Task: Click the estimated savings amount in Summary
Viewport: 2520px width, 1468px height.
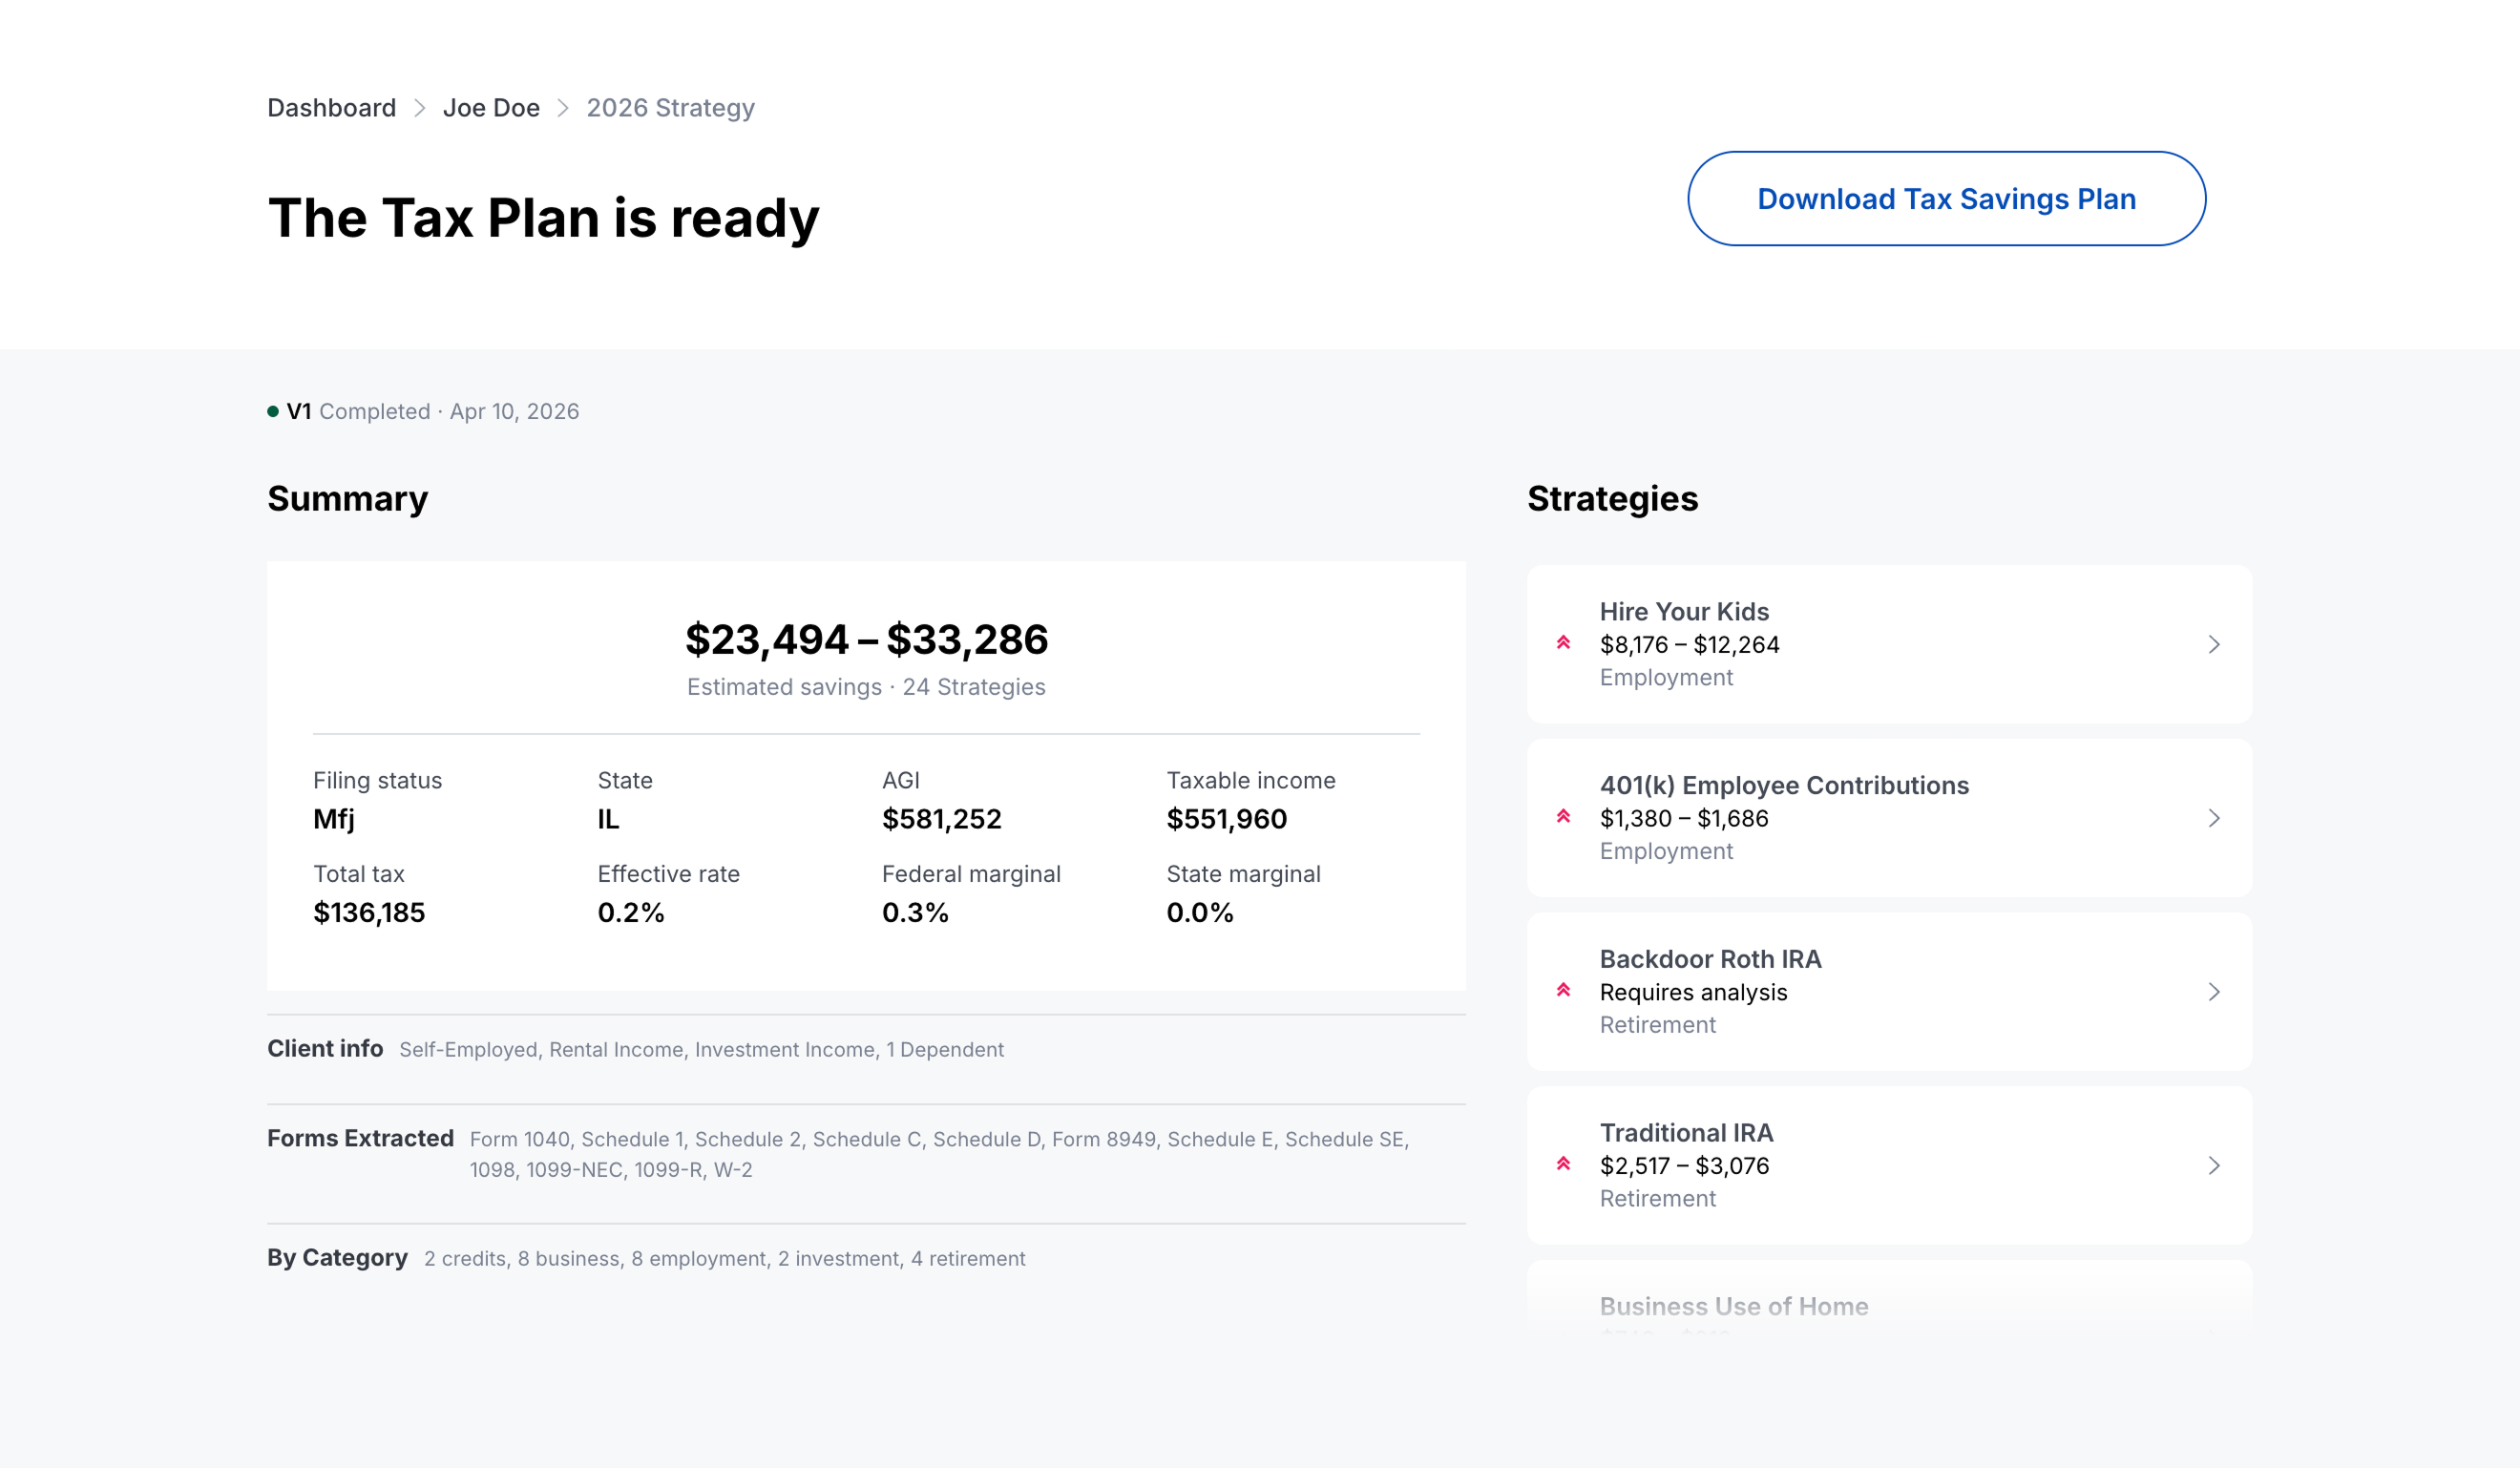Action: 866,640
